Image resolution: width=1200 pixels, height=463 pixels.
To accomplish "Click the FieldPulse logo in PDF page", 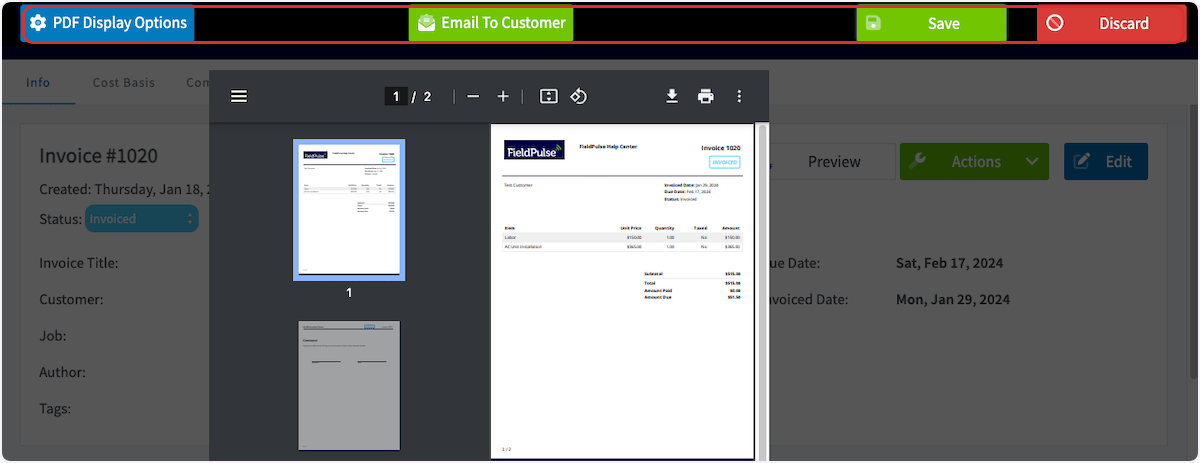I will coord(534,150).
